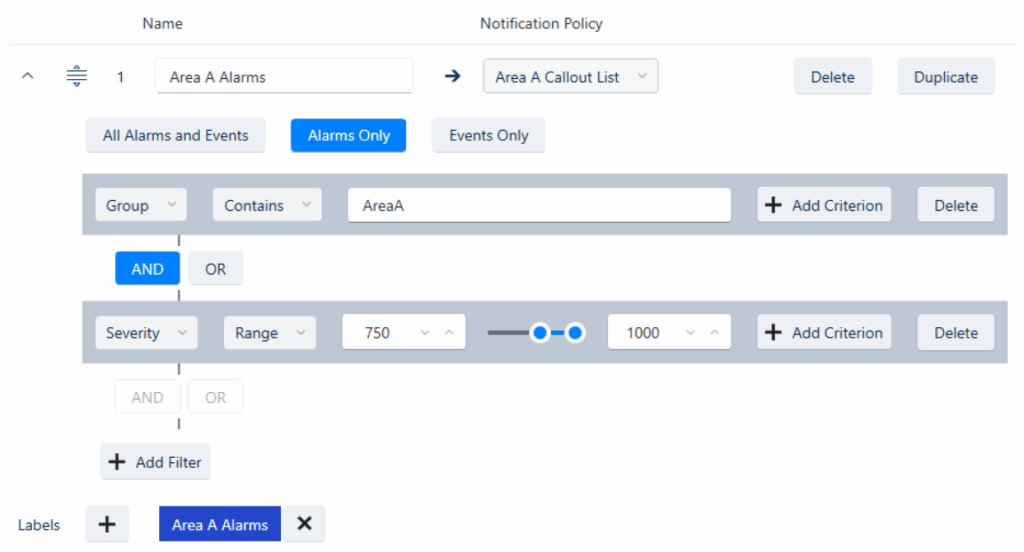Click the plus icon to add label

108,524
